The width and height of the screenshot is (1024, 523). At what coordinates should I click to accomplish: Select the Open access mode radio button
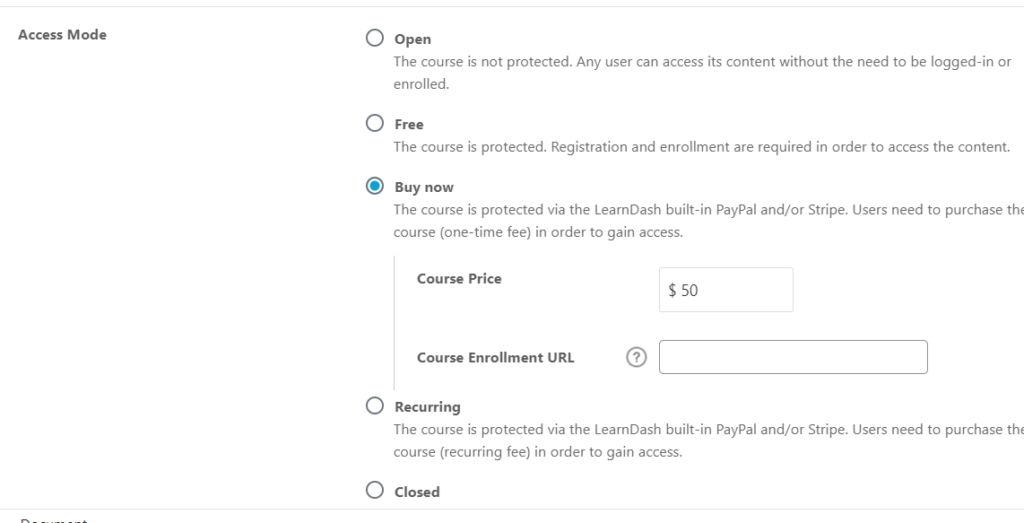click(375, 38)
